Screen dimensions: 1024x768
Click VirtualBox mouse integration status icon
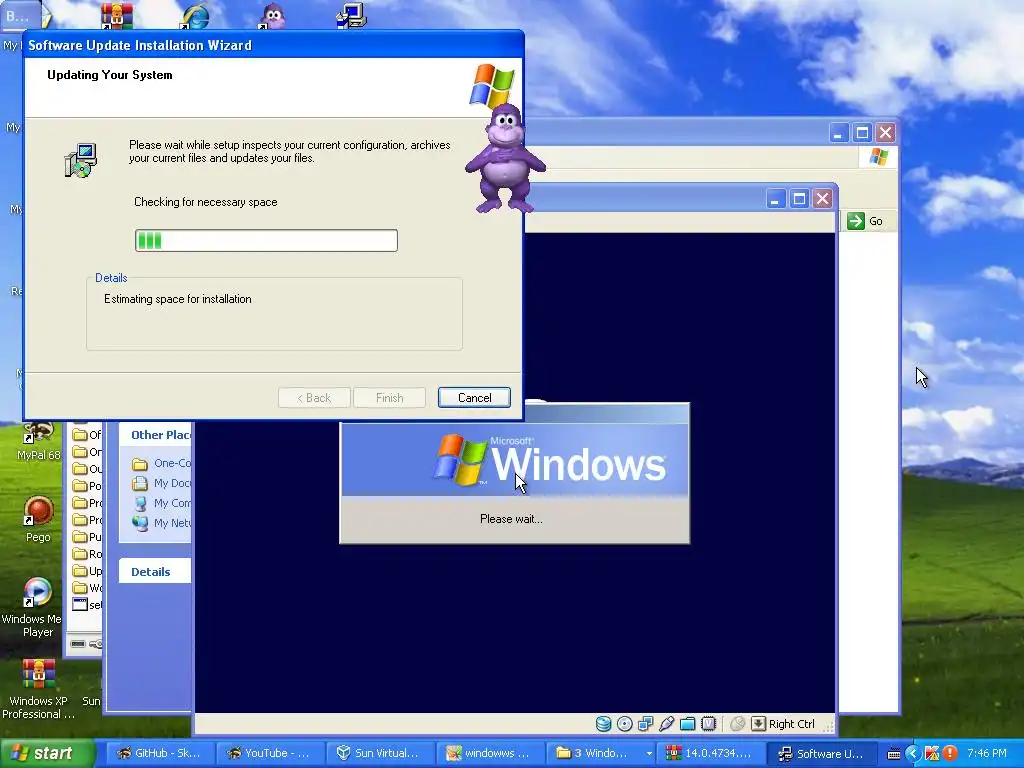click(737, 724)
